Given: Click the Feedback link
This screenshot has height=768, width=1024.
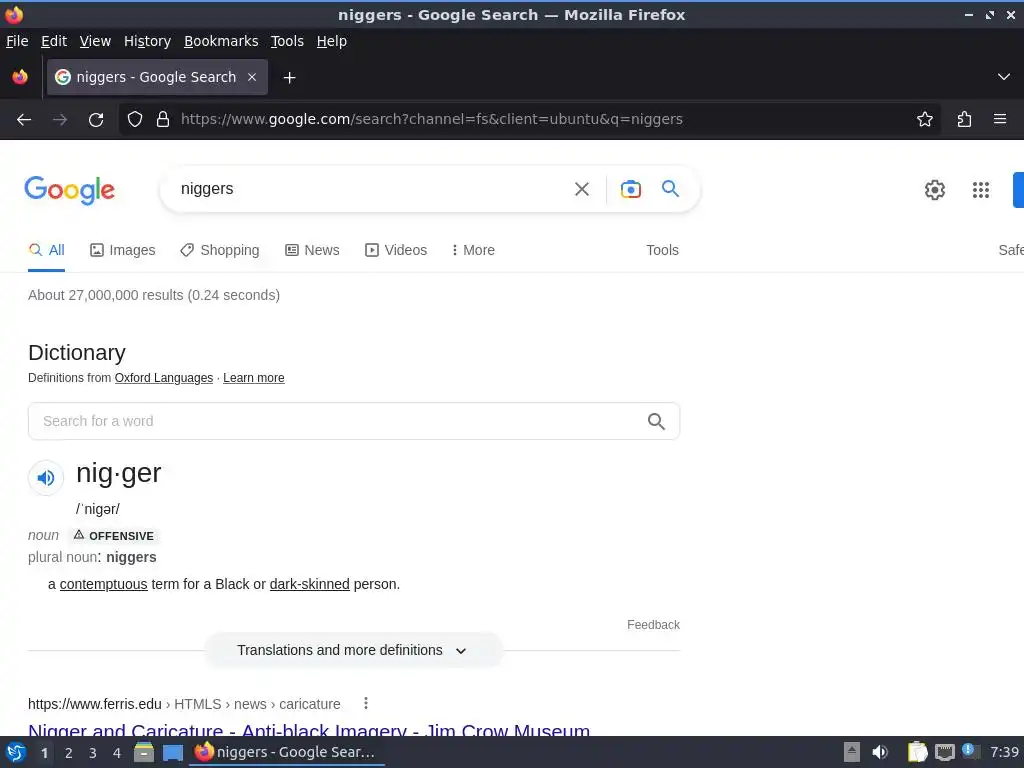Looking at the screenshot, I should coord(653,625).
